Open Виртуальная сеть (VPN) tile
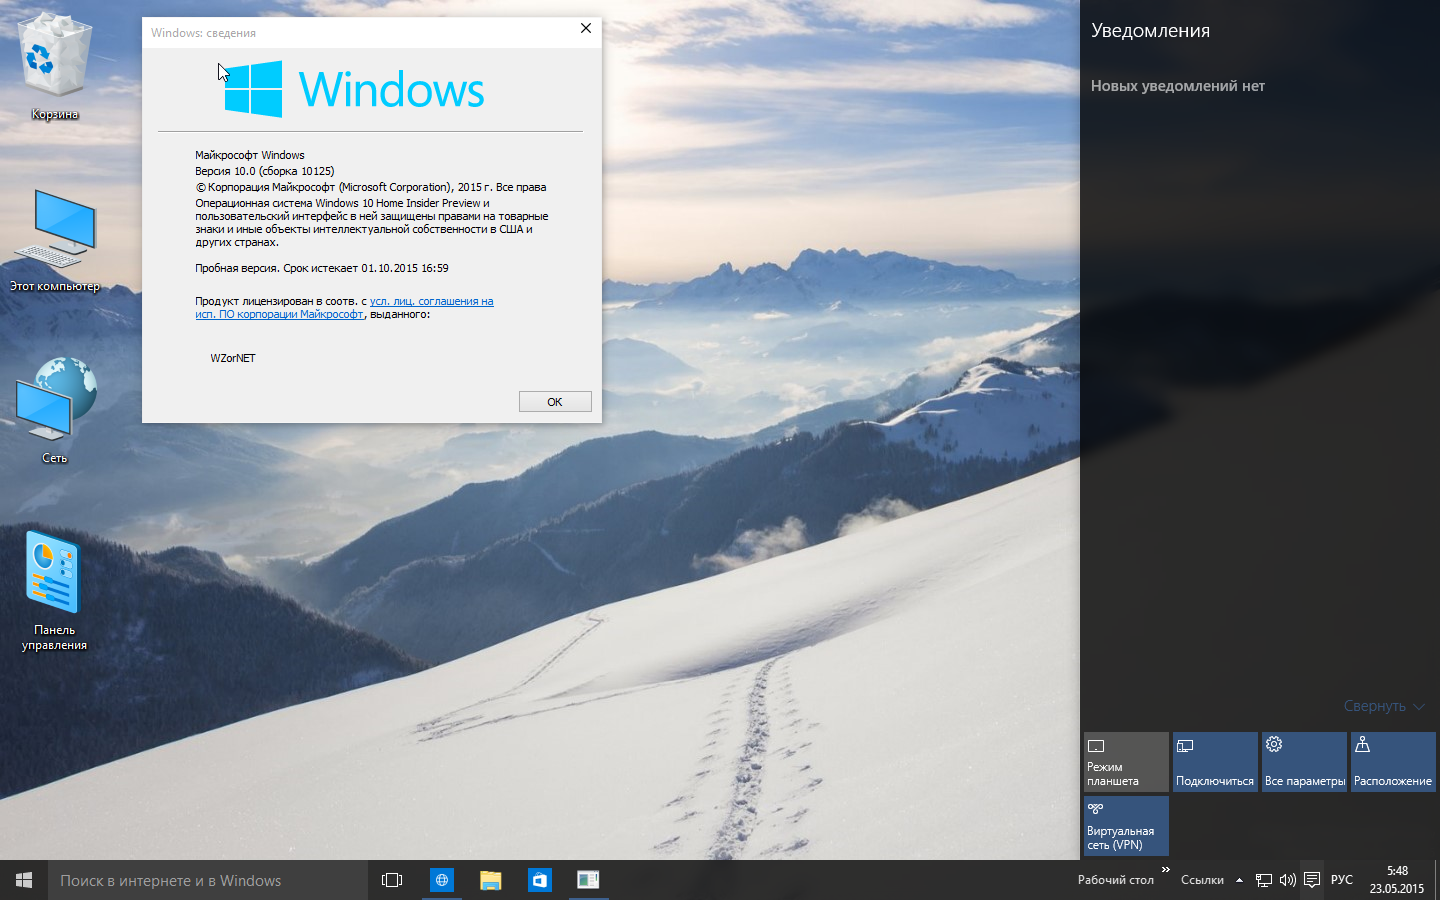The image size is (1440, 900). pos(1126,826)
